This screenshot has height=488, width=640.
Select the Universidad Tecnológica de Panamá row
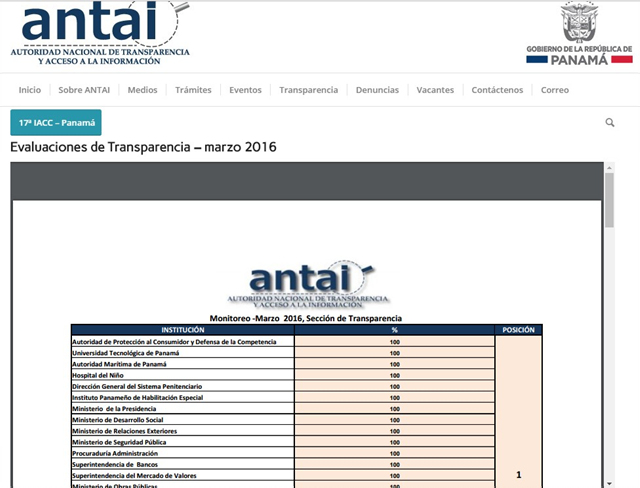[283, 353]
